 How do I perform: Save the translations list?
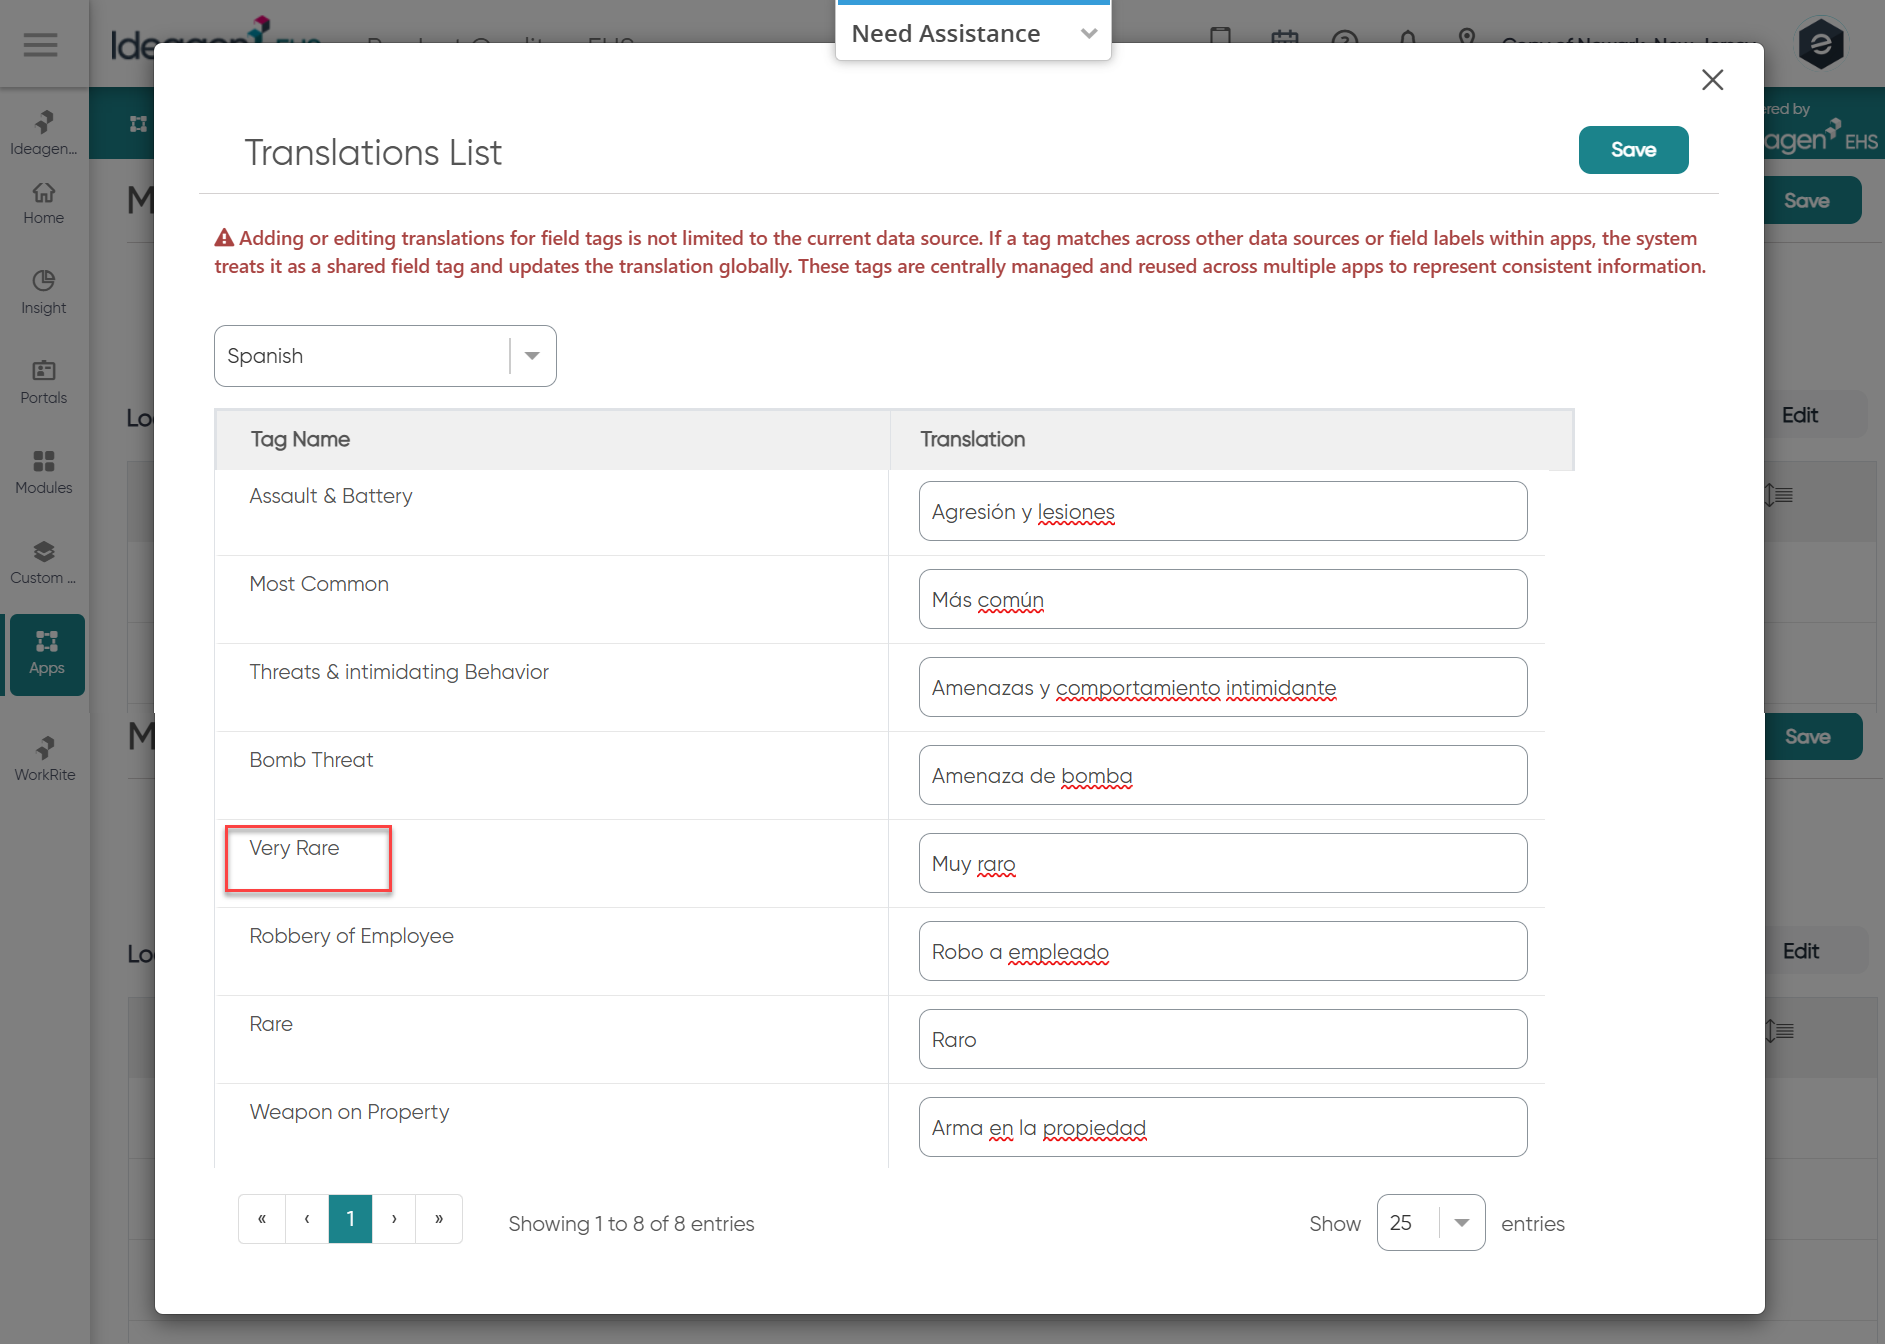(x=1633, y=150)
